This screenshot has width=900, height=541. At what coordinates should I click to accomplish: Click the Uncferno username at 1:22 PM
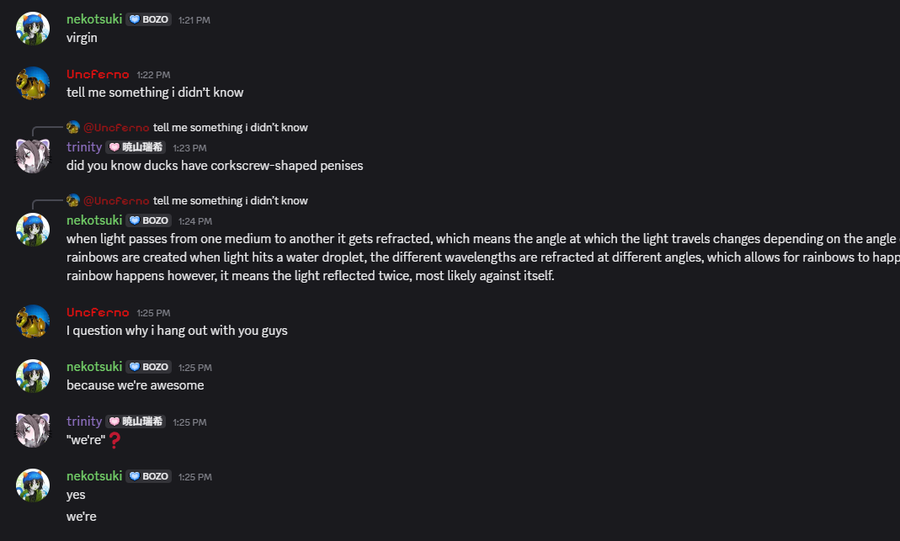98,74
